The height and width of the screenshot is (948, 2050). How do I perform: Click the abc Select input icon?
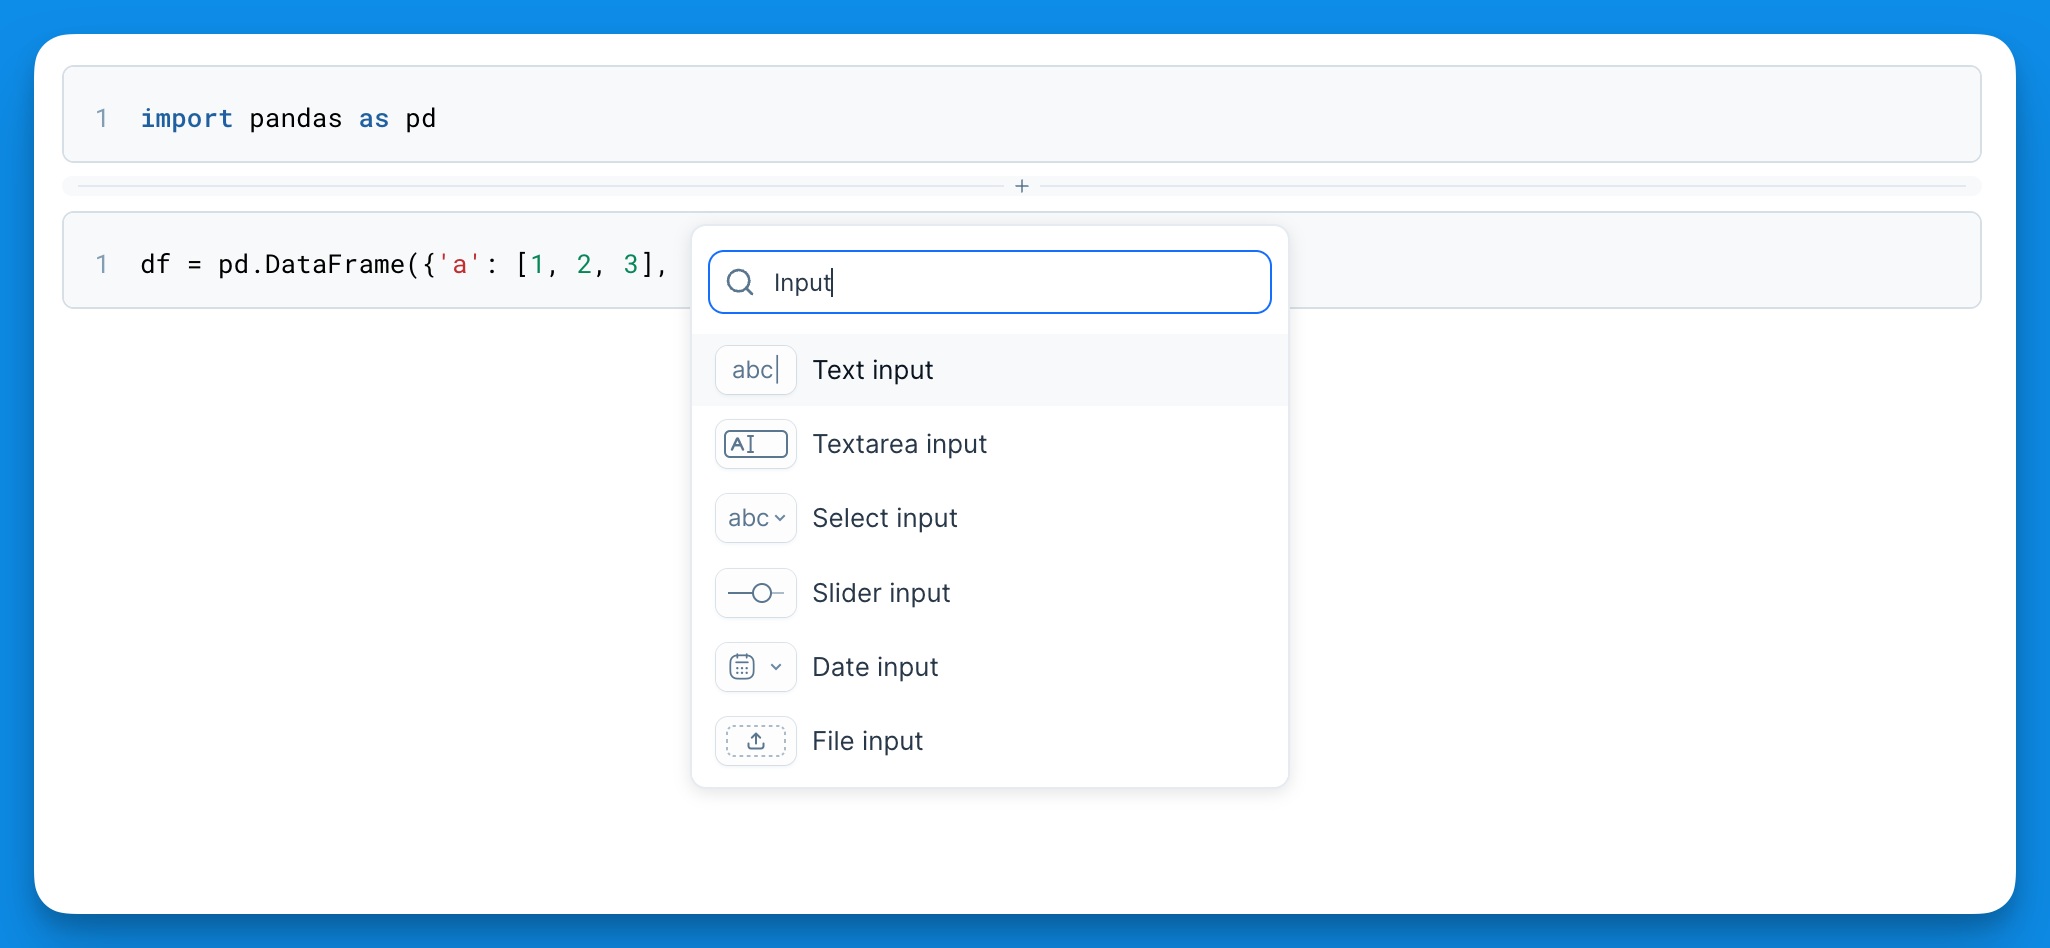pos(756,518)
